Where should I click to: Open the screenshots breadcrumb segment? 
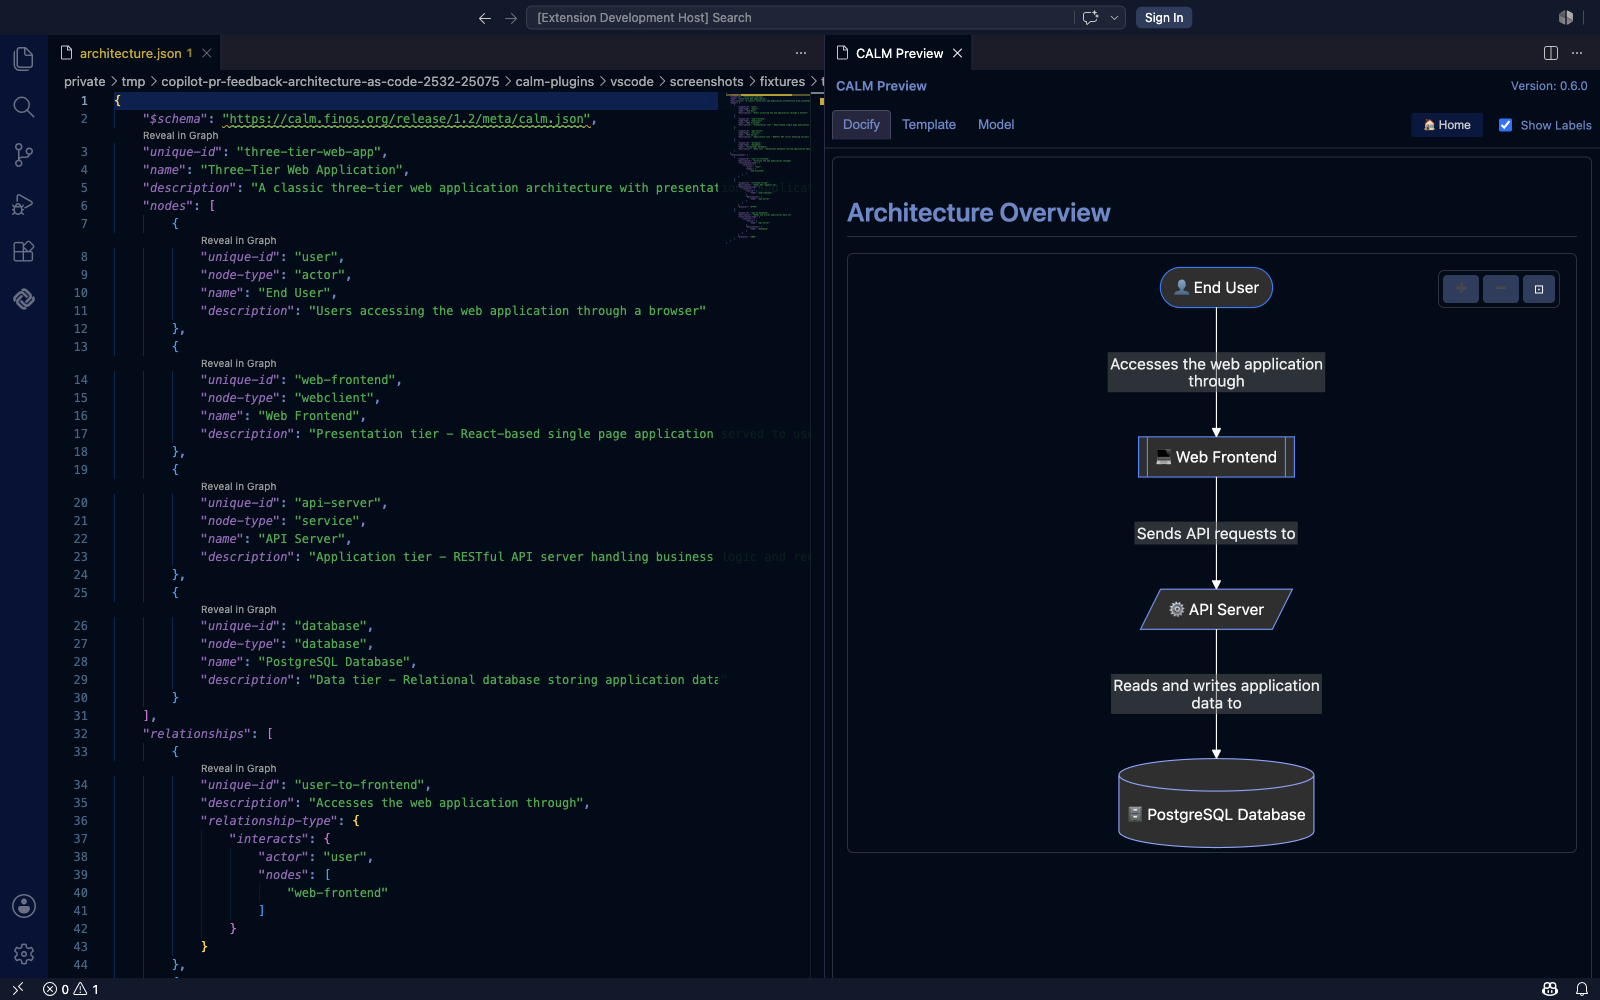706,82
